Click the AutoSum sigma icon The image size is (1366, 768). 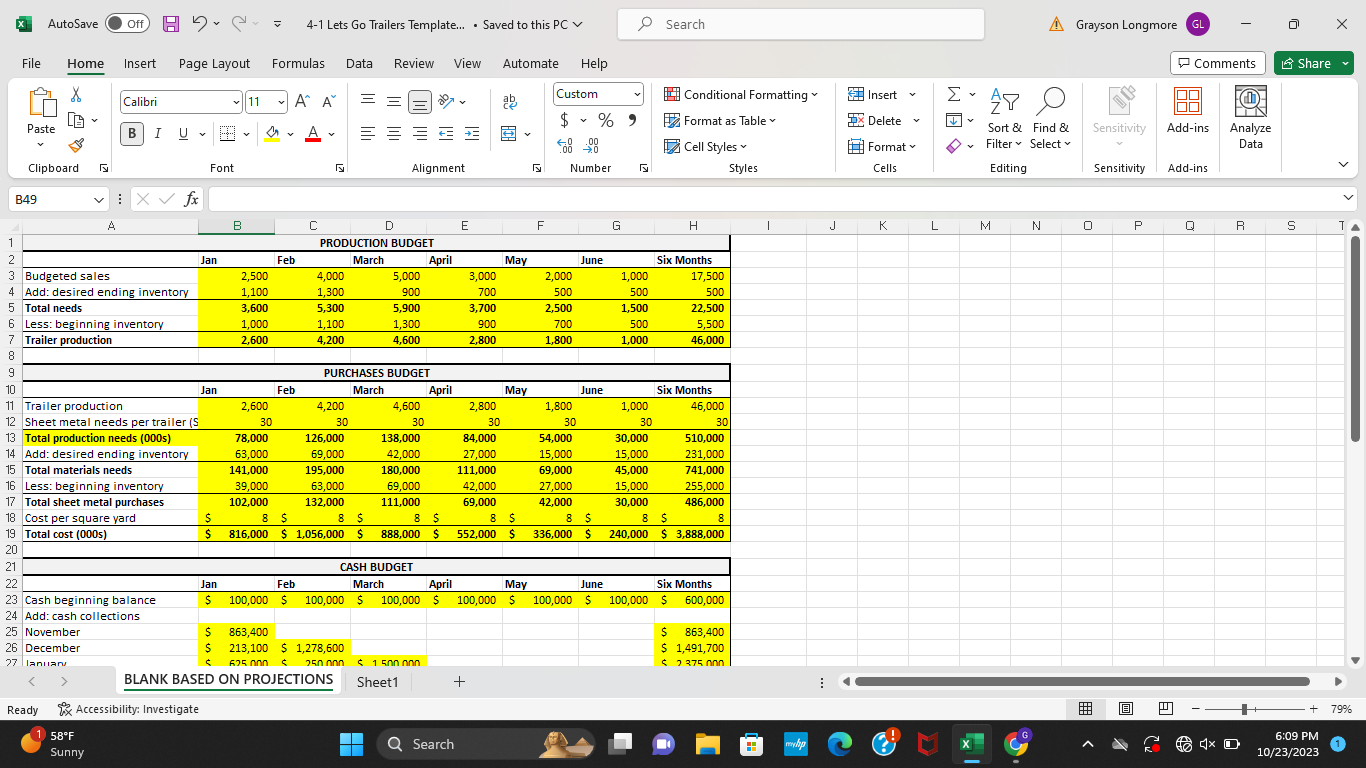coord(953,95)
